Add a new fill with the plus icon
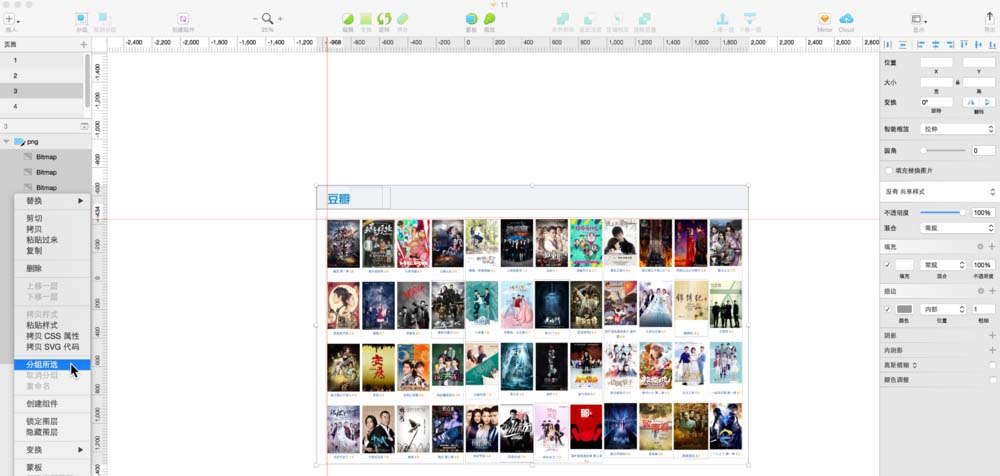1000x476 pixels. tap(992, 246)
